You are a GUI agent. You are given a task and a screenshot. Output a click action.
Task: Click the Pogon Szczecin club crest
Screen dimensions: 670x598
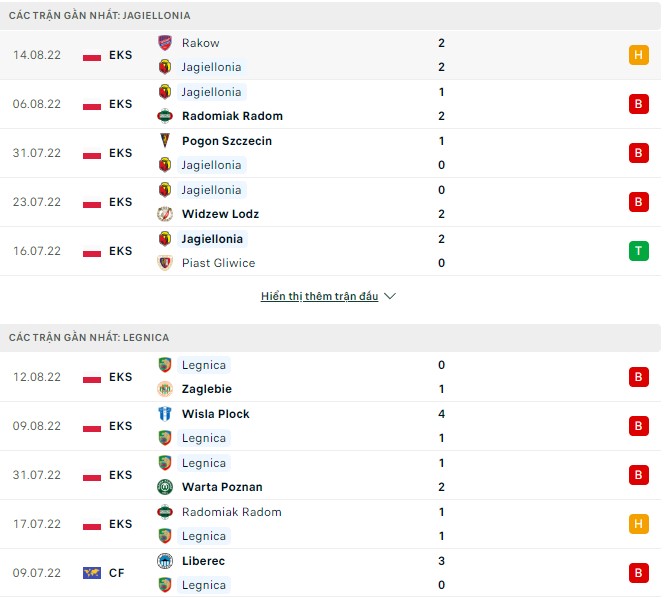tap(165, 141)
